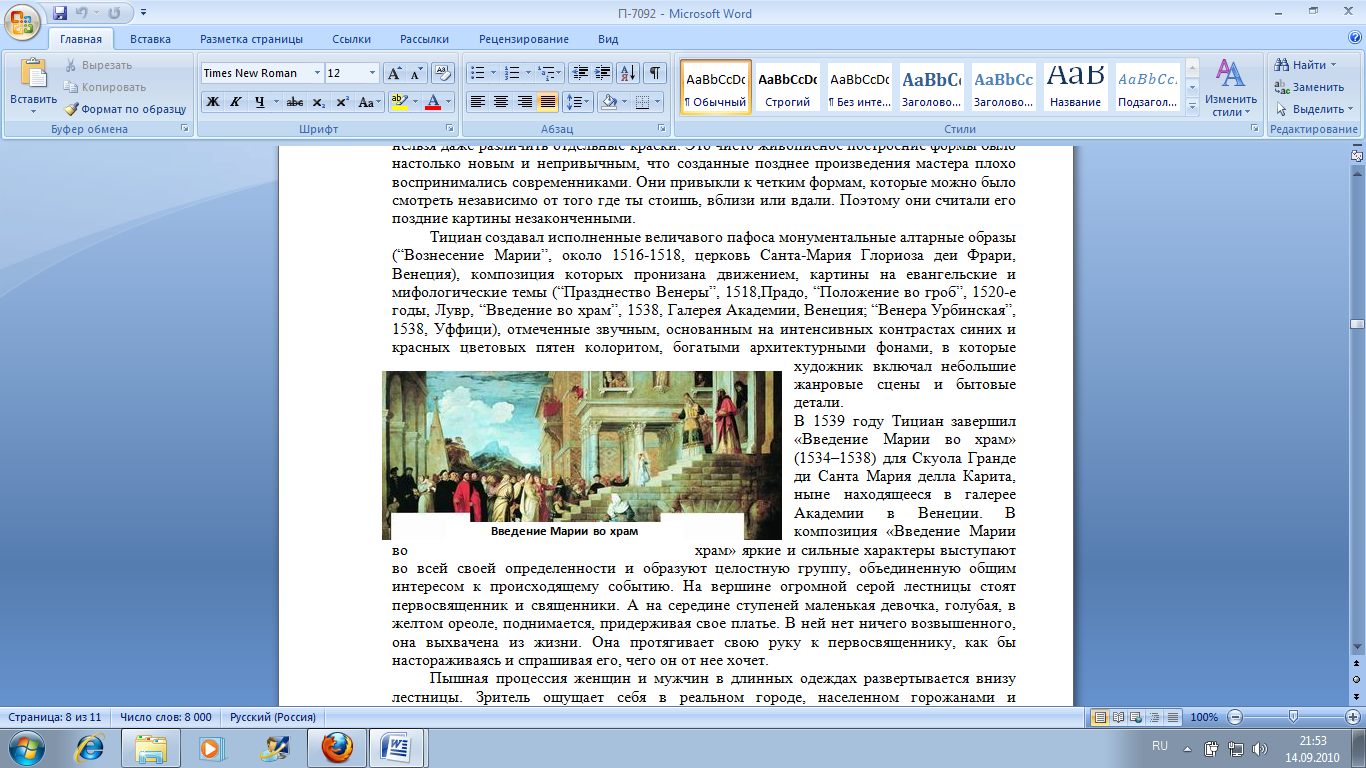The width and height of the screenshot is (1366, 768).
Task: Click zoom out minus button
Action: point(1235,717)
